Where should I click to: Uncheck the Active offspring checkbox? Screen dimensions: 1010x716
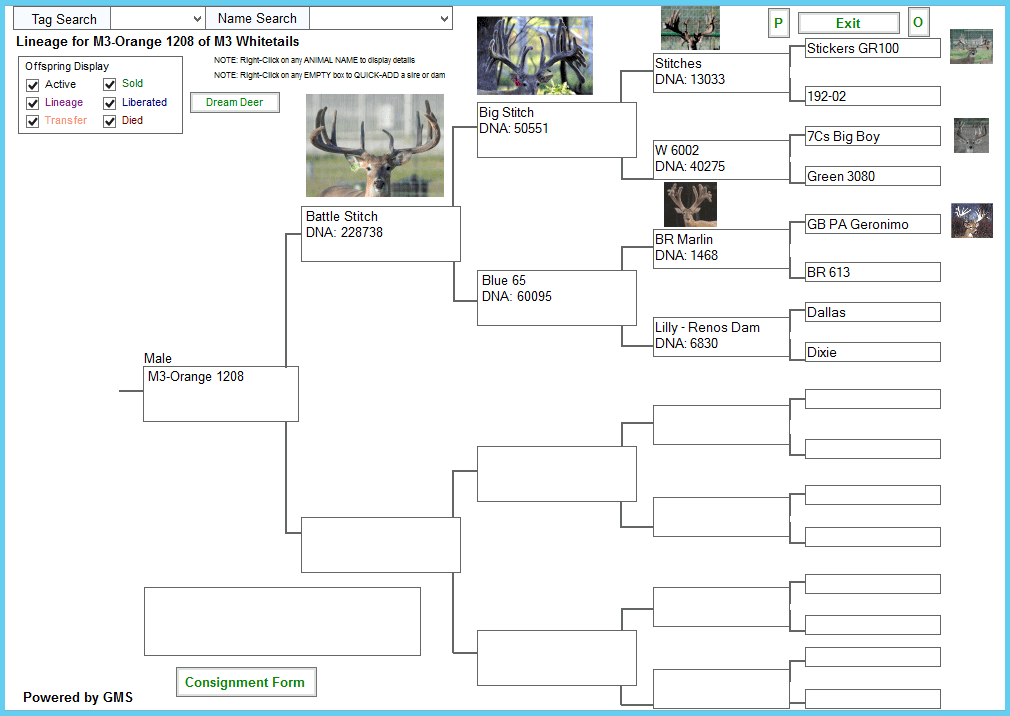33,85
